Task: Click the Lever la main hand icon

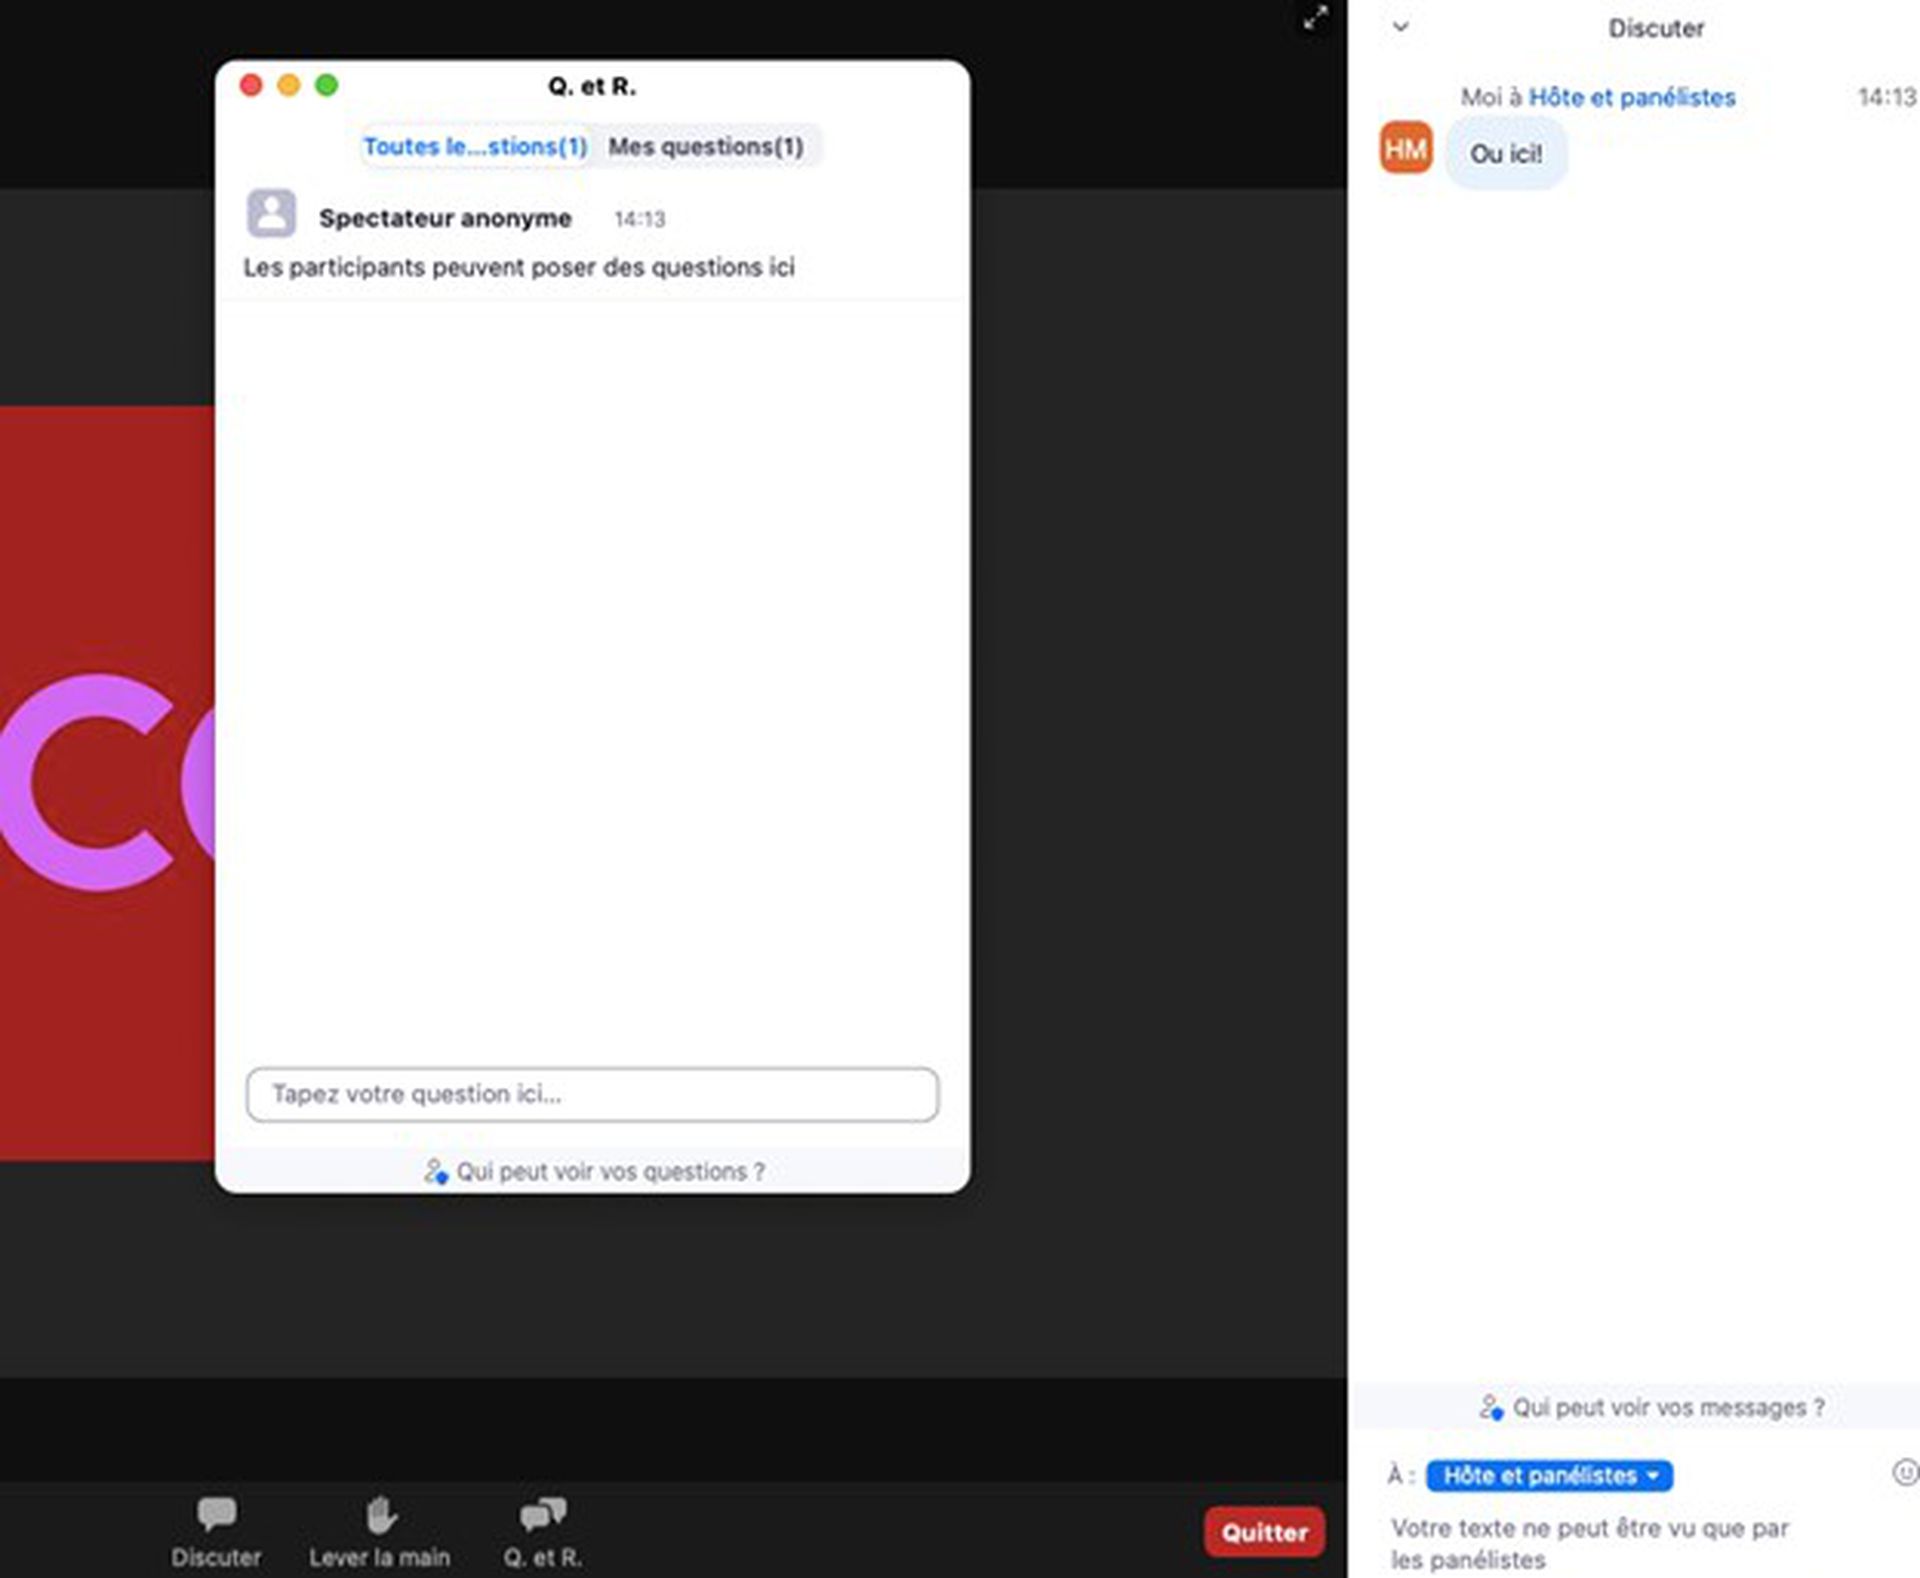Action: 380,1515
